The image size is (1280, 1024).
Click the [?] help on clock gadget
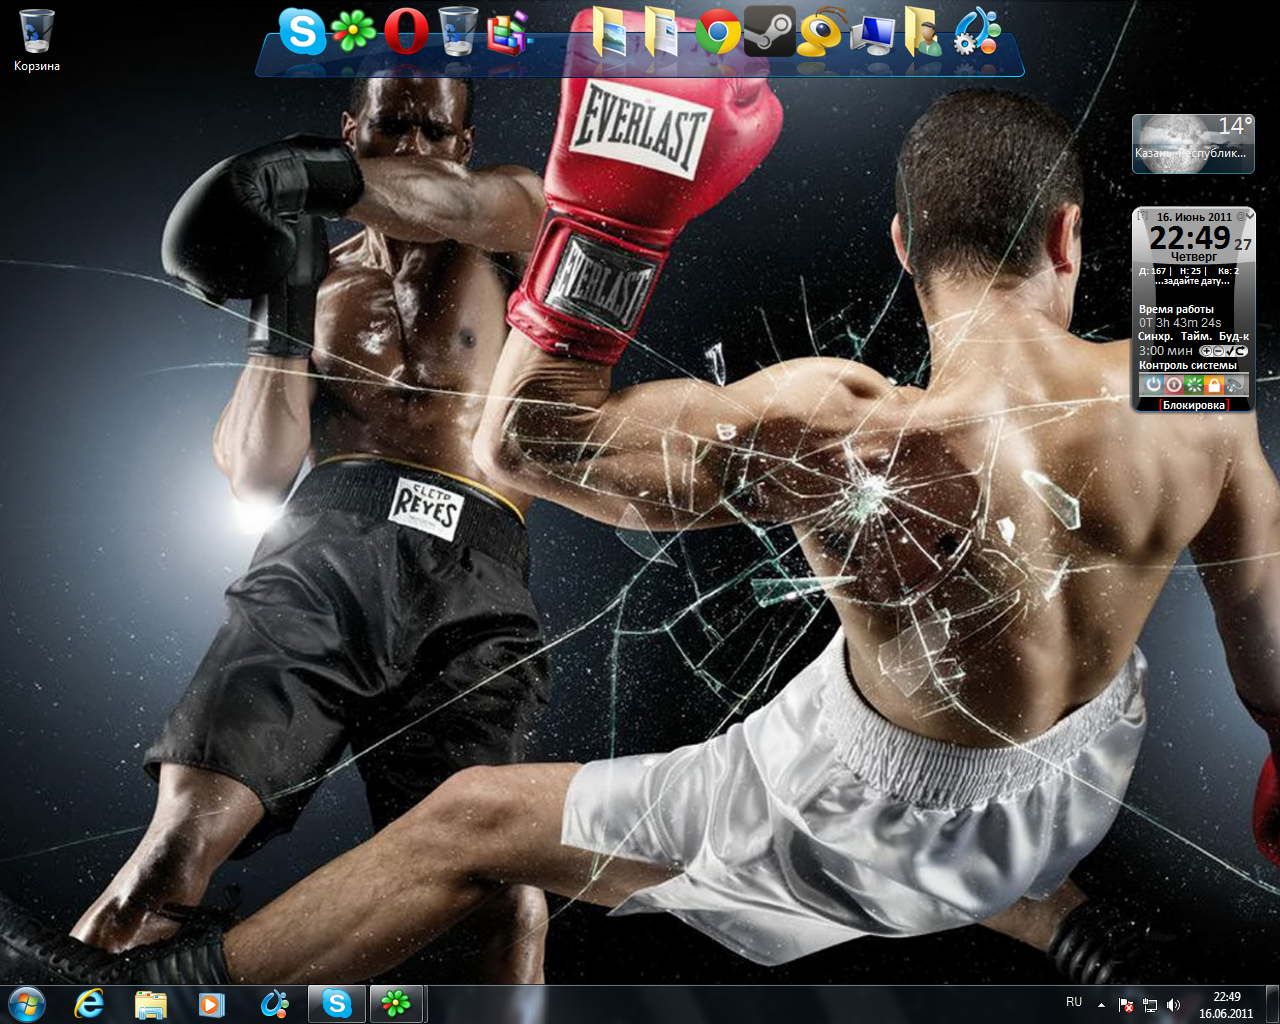coord(1142,216)
